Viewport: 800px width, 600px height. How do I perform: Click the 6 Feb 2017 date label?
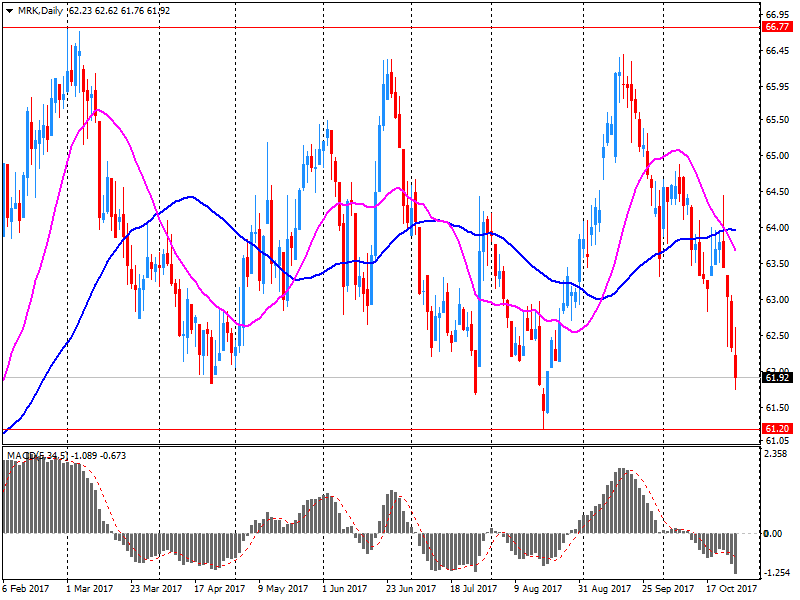tap(26, 589)
